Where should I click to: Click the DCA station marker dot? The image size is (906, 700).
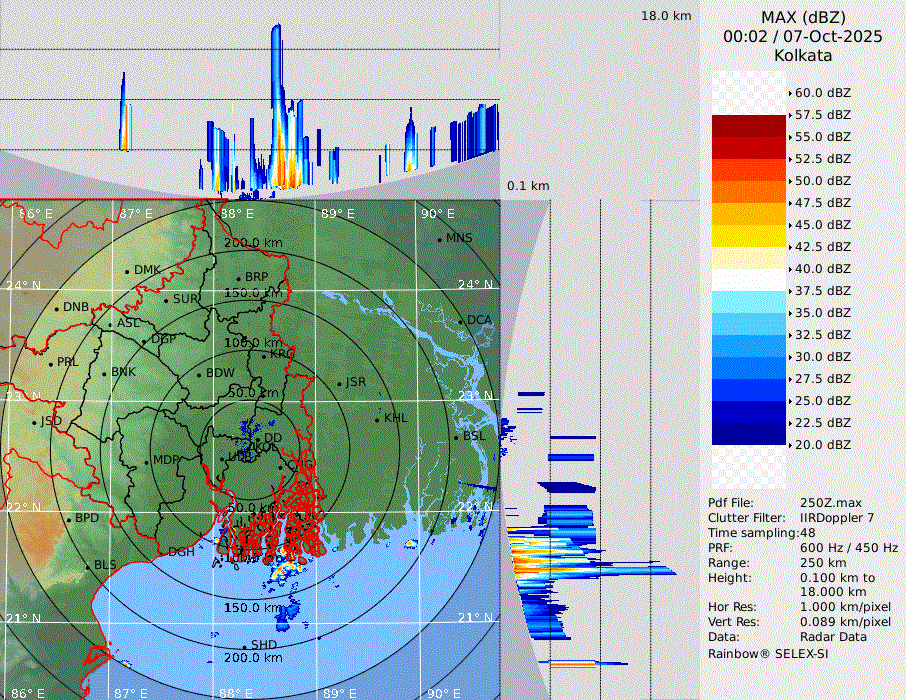pyautogui.click(x=461, y=321)
